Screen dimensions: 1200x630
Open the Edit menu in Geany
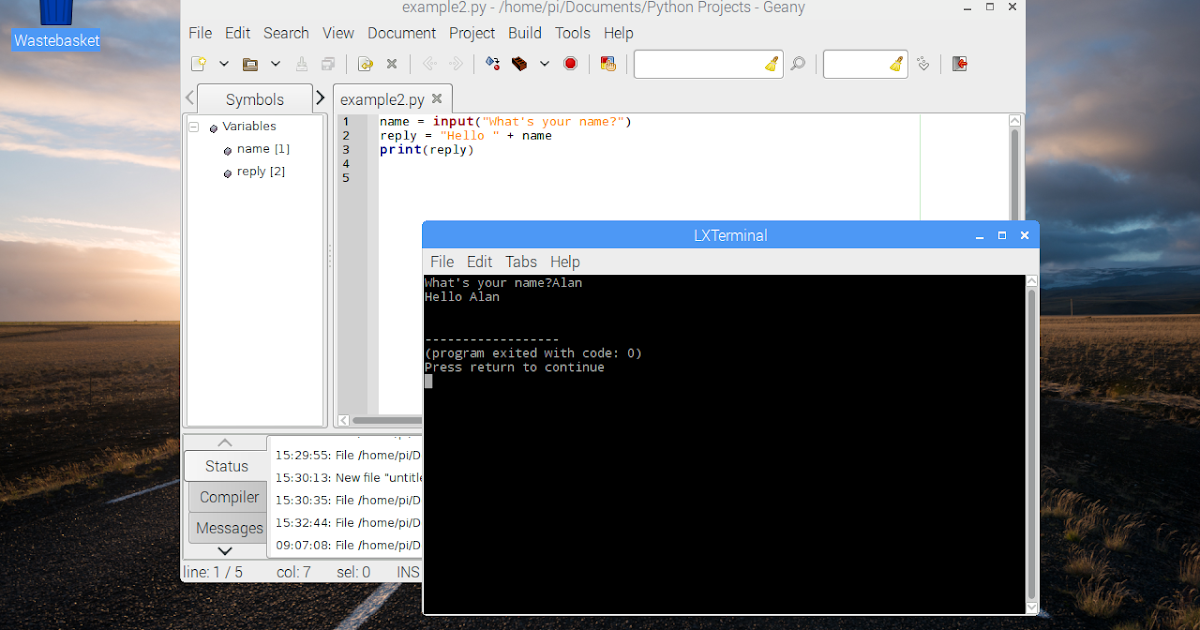tap(238, 33)
